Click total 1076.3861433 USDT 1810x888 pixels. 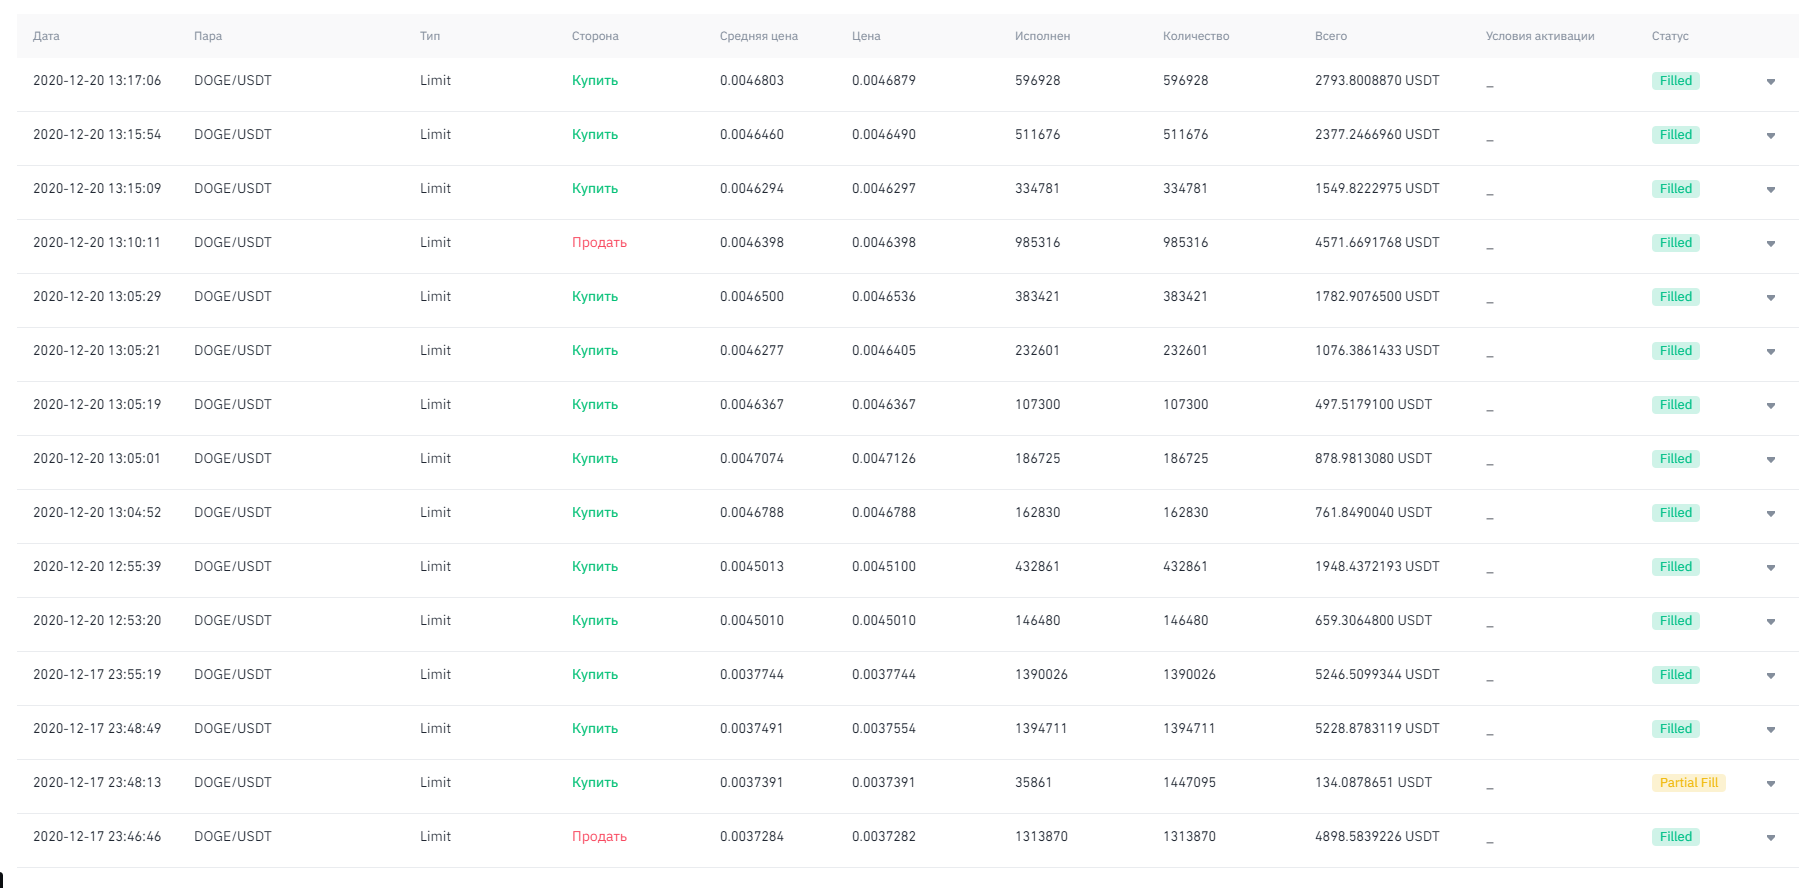1377,351
